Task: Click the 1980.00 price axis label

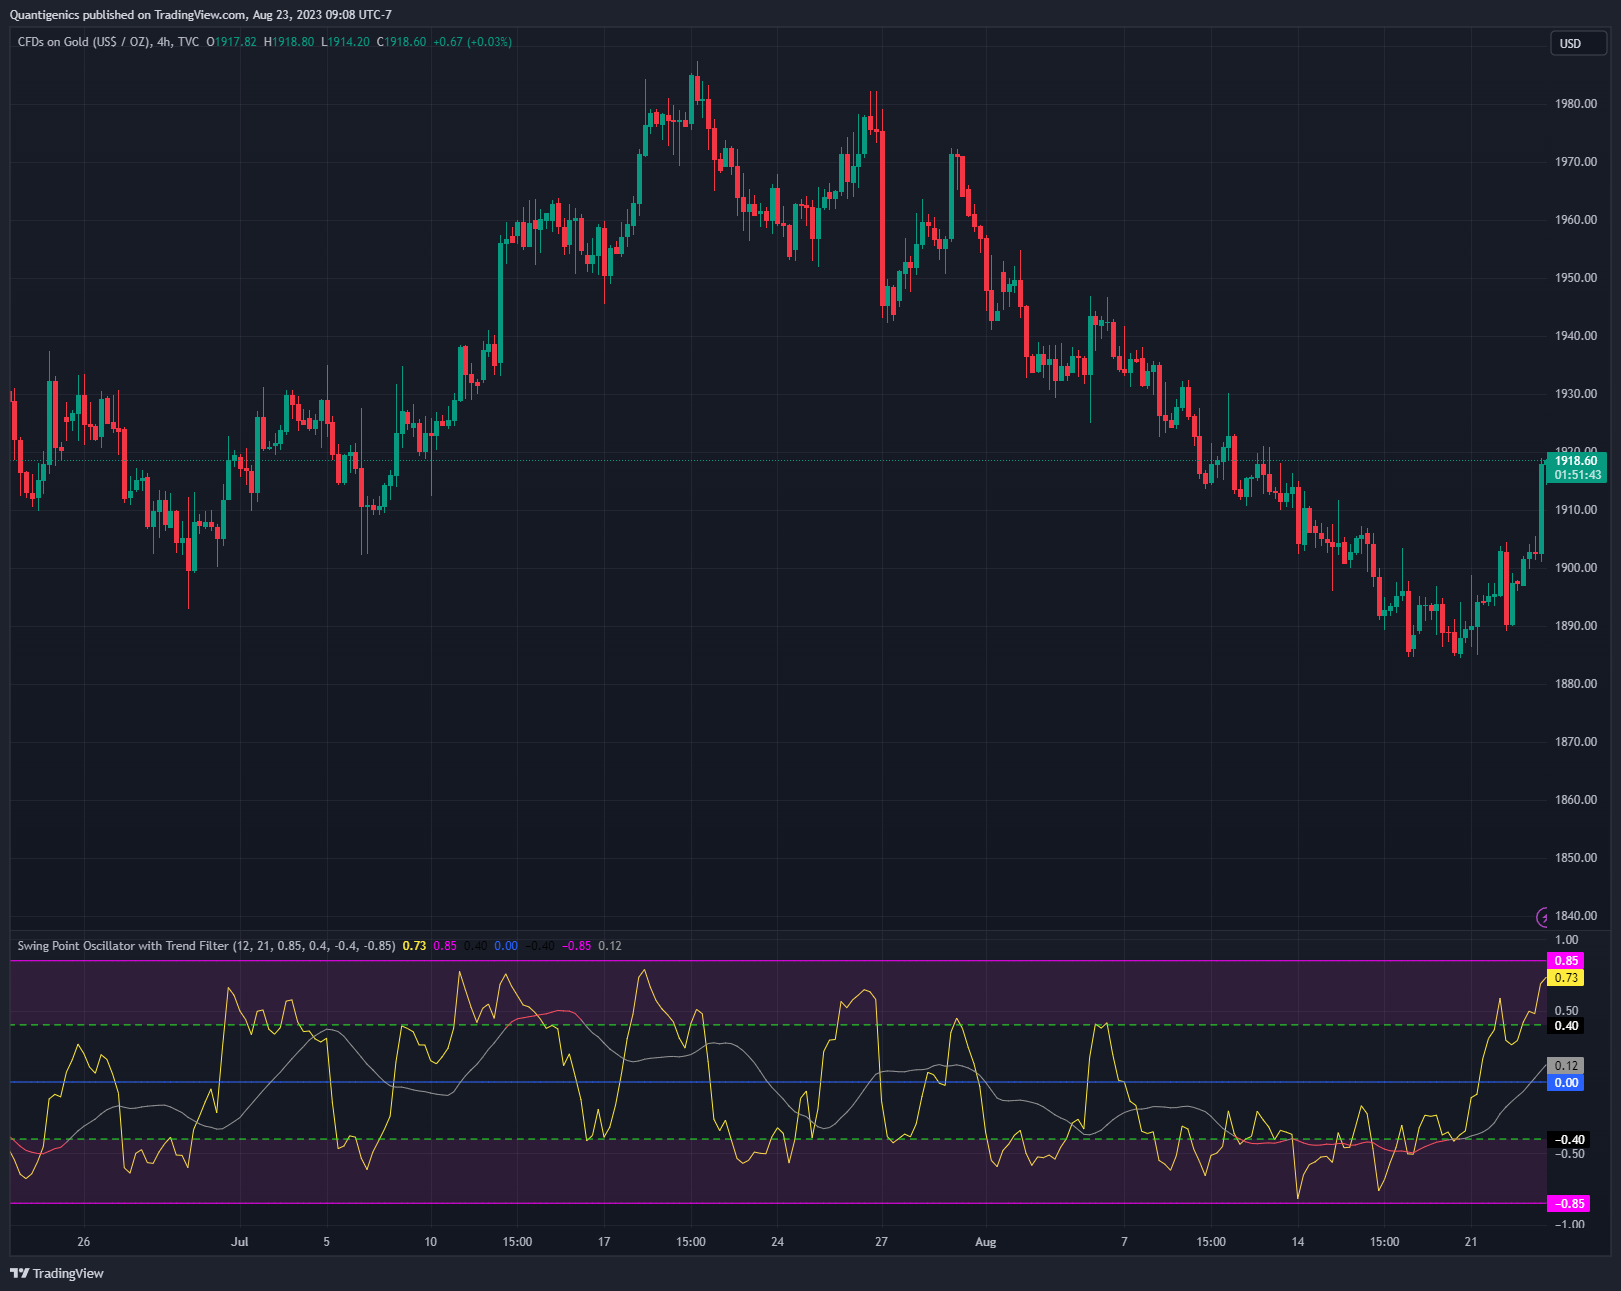Action: click(1576, 104)
